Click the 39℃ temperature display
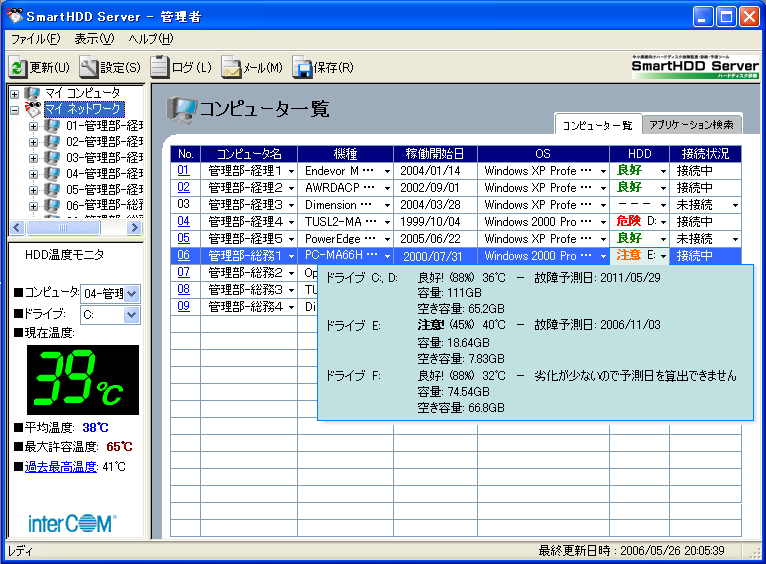The height and width of the screenshot is (564, 766). [83, 380]
